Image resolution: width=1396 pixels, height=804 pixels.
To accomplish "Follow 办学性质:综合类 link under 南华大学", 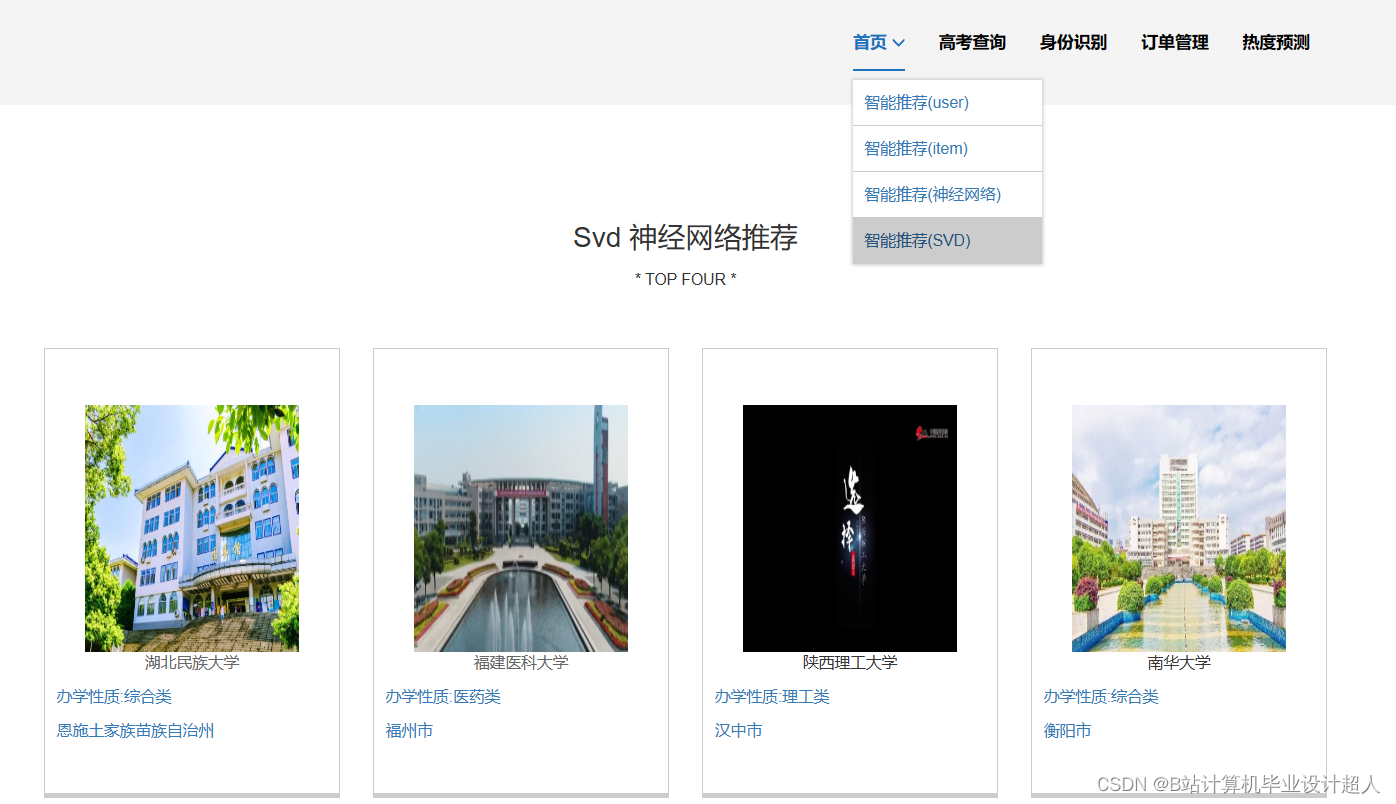I will (x=1101, y=697).
